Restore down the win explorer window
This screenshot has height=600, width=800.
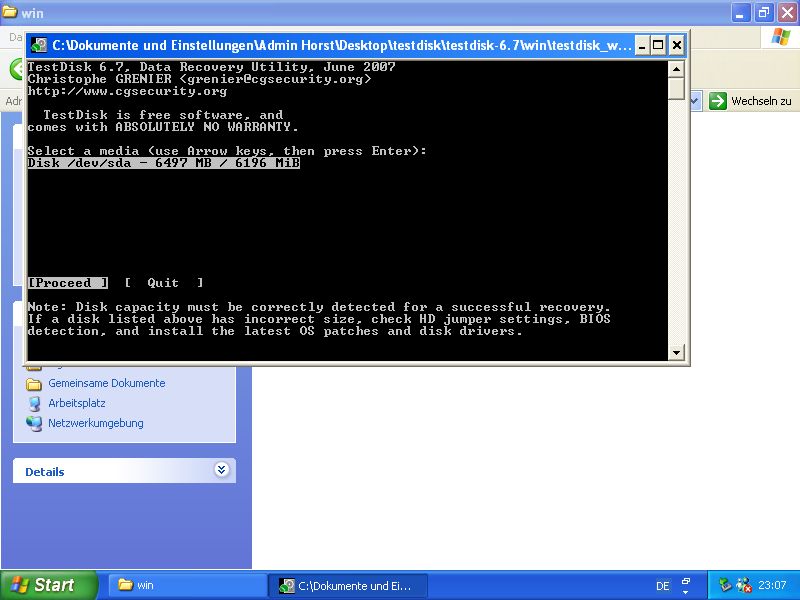click(x=764, y=13)
